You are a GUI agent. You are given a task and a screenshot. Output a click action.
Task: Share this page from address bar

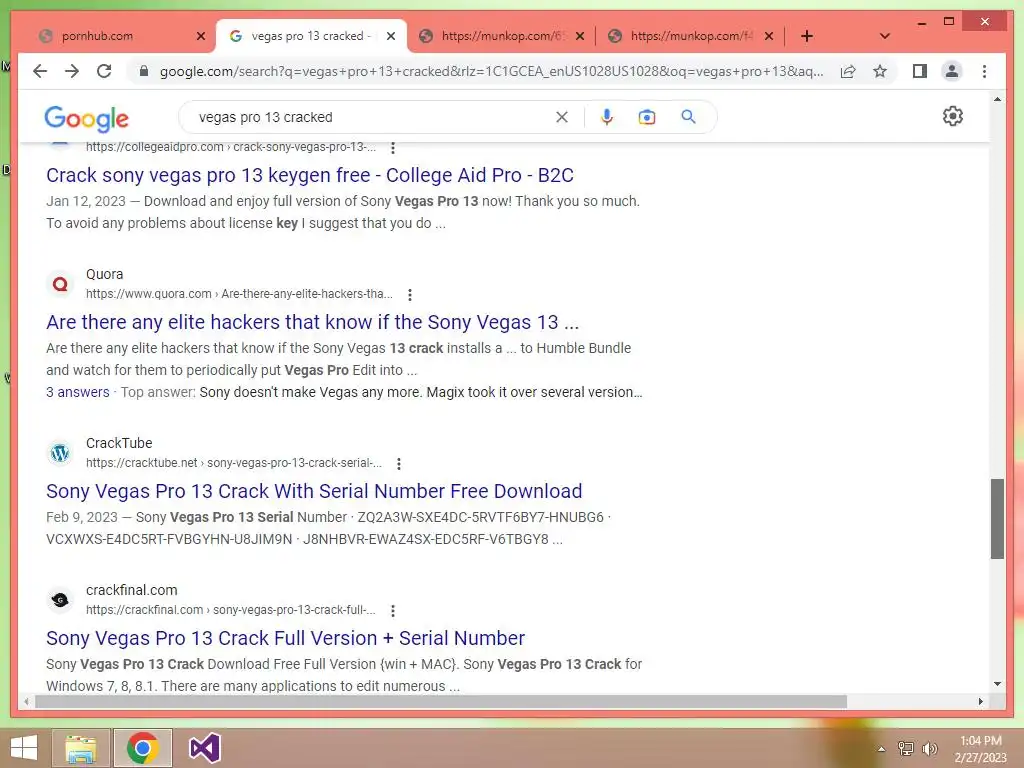[x=848, y=71]
